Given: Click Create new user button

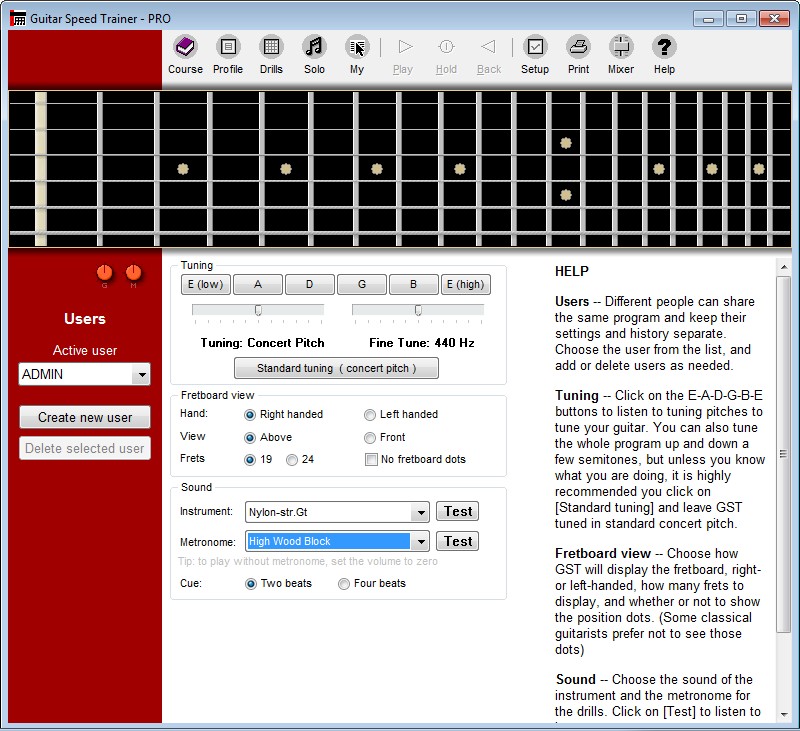Looking at the screenshot, I should [85, 417].
